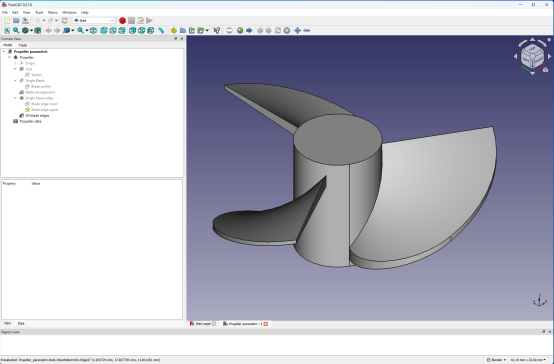
Task: Switch to Front view cube icon
Action: point(104,30)
